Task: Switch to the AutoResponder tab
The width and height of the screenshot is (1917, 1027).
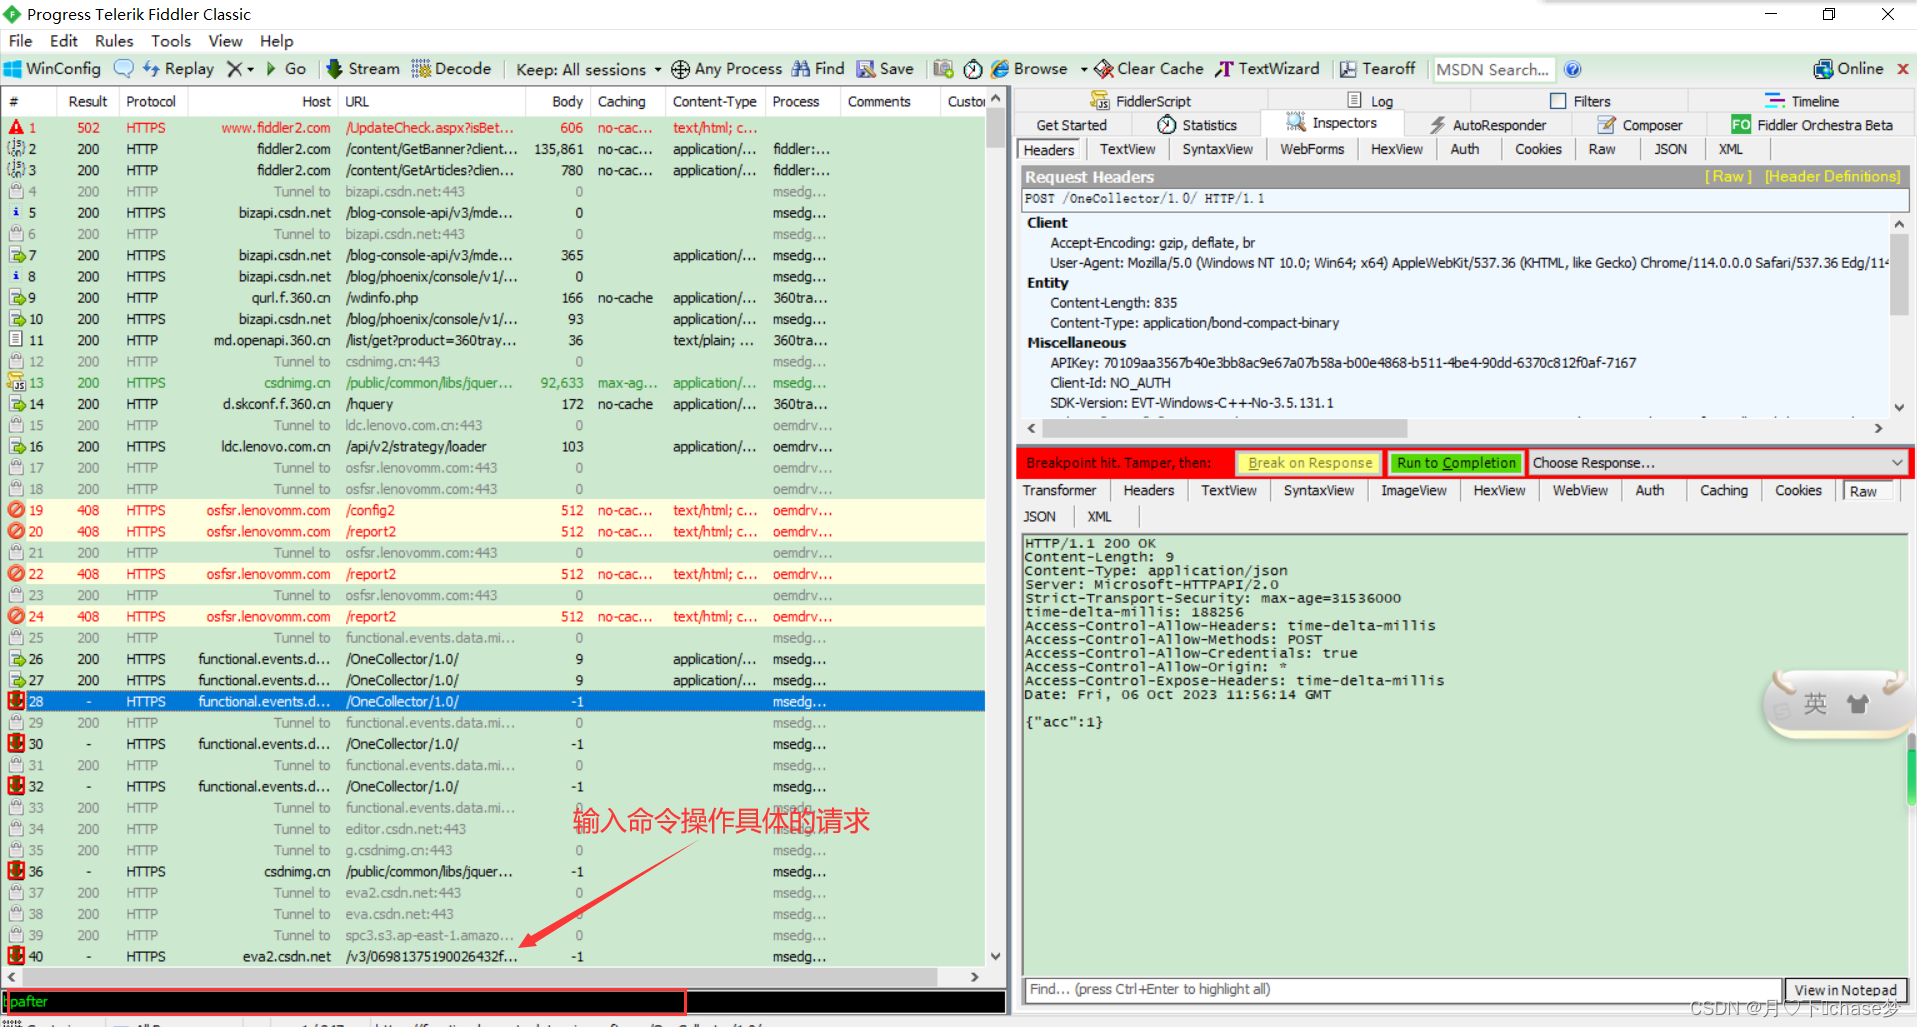Action: pos(1488,125)
